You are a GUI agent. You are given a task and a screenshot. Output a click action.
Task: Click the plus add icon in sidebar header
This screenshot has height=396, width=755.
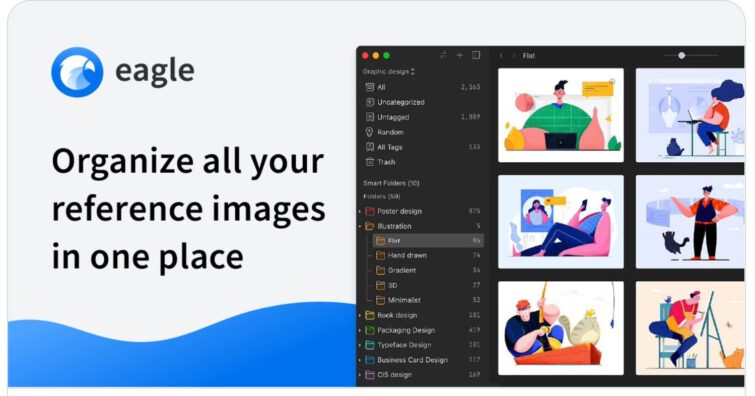(x=460, y=55)
